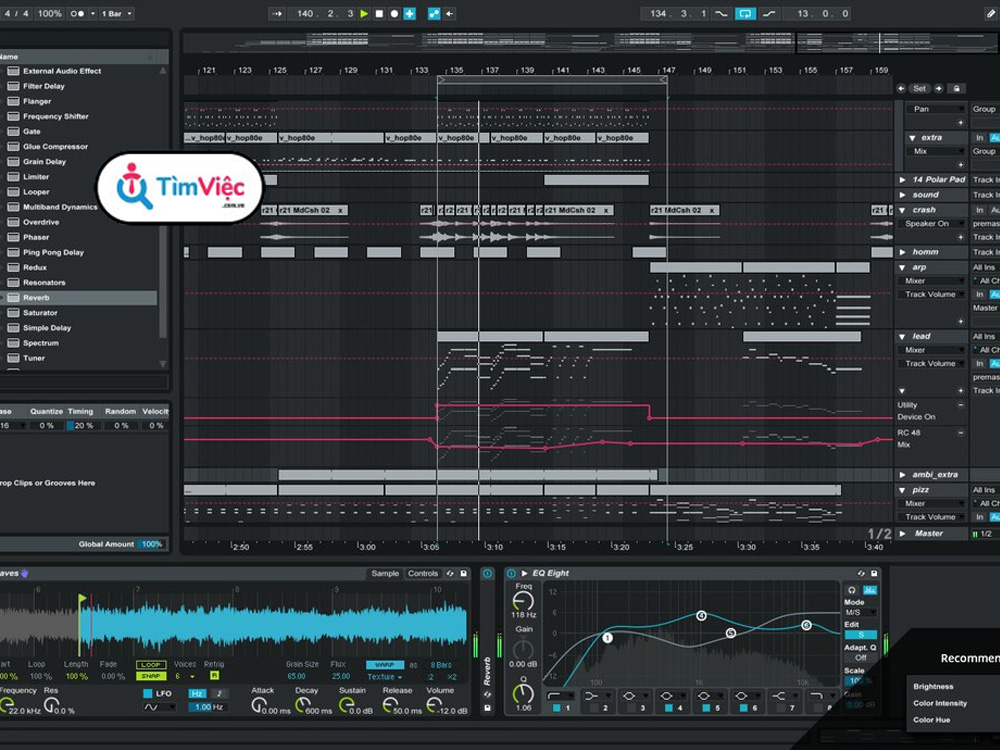Click the EQ Eight Freq knob

523,601
